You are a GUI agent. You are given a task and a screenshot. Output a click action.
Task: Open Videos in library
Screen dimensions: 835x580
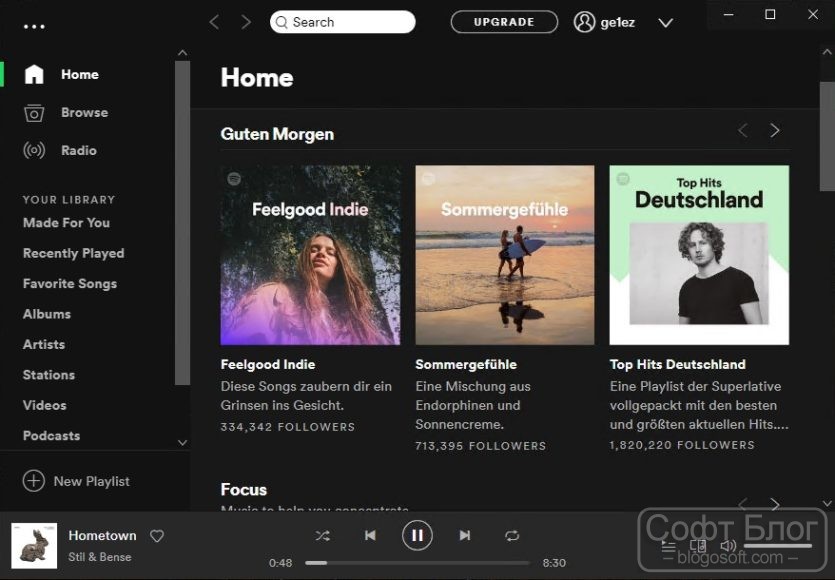45,405
